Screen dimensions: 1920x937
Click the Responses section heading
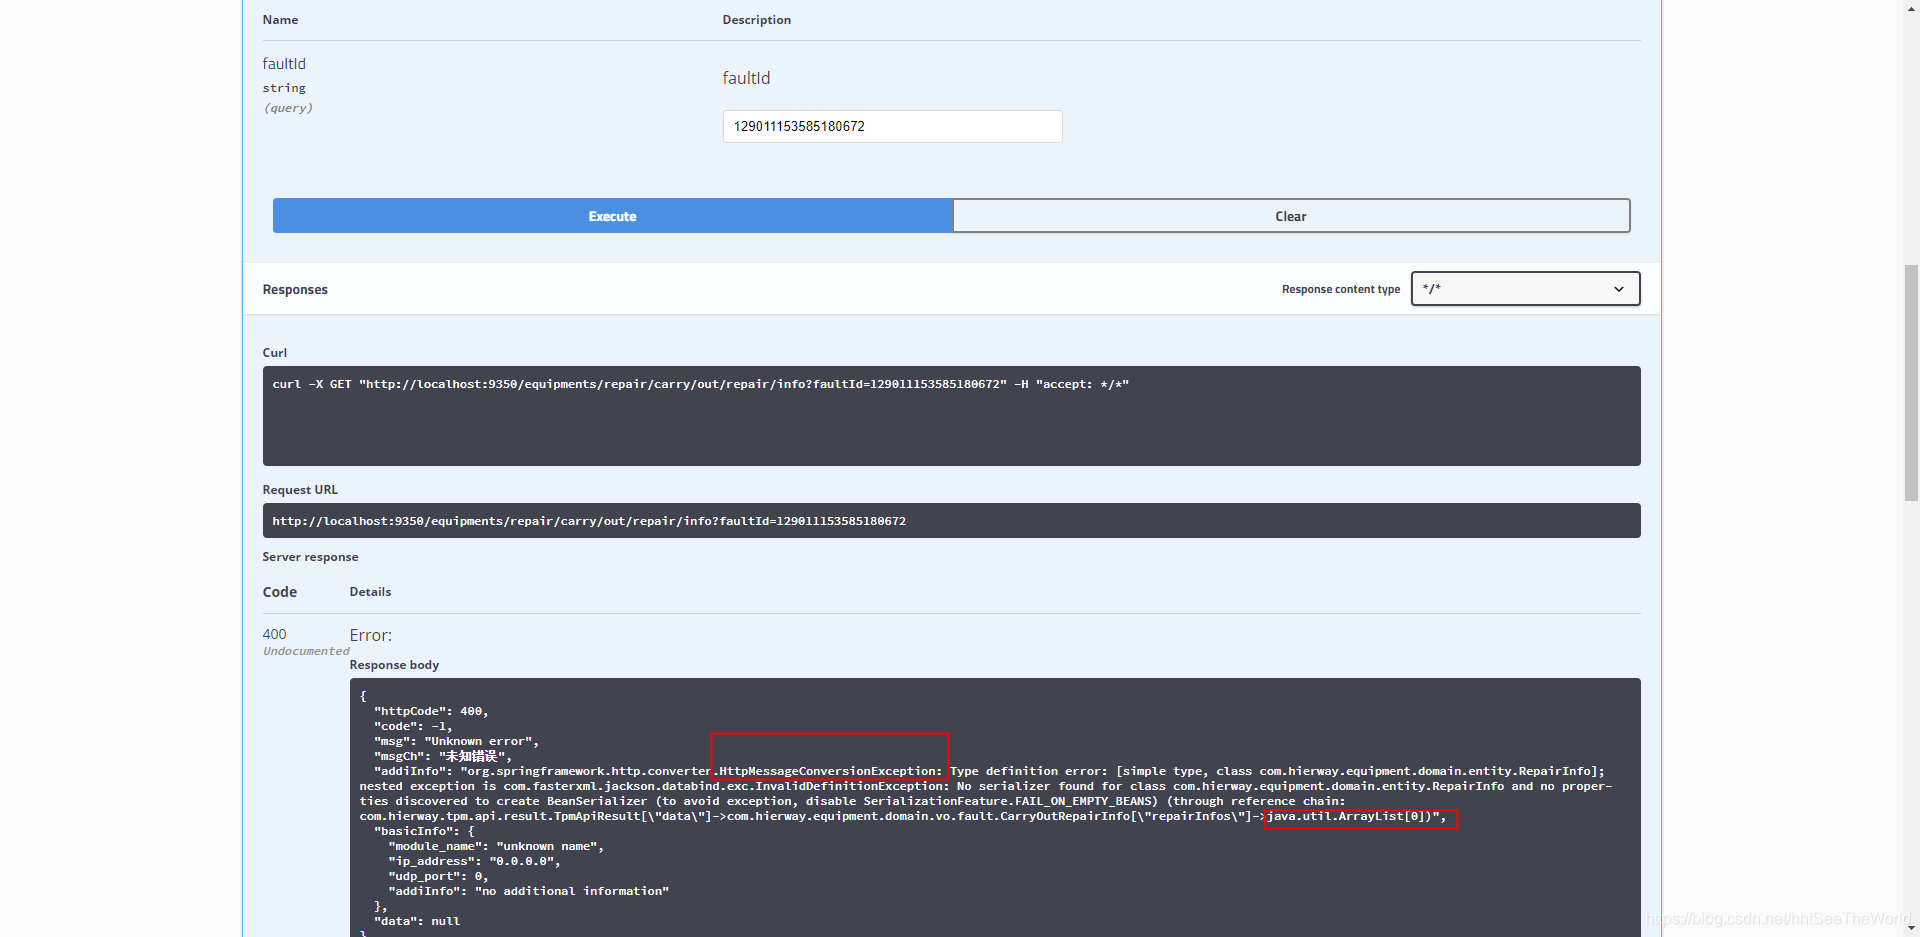click(x=295, y=289)
